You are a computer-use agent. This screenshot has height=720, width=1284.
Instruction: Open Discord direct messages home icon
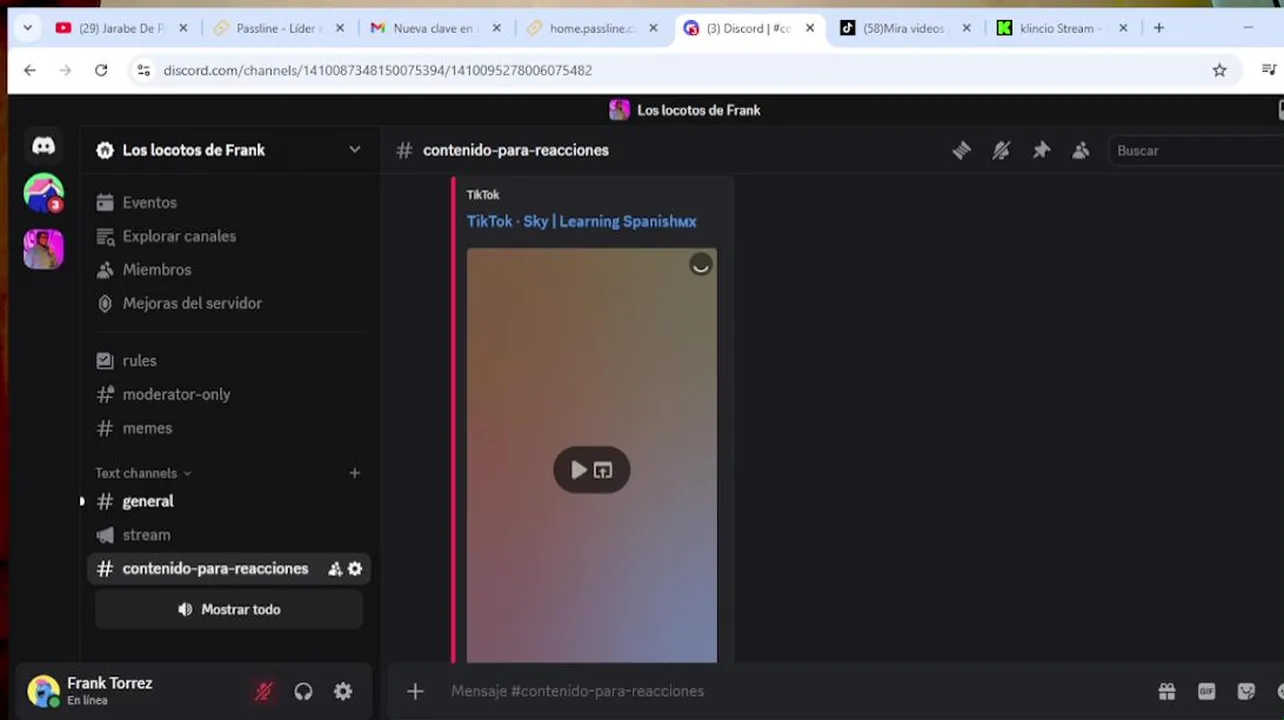click(x=43, y=146)
